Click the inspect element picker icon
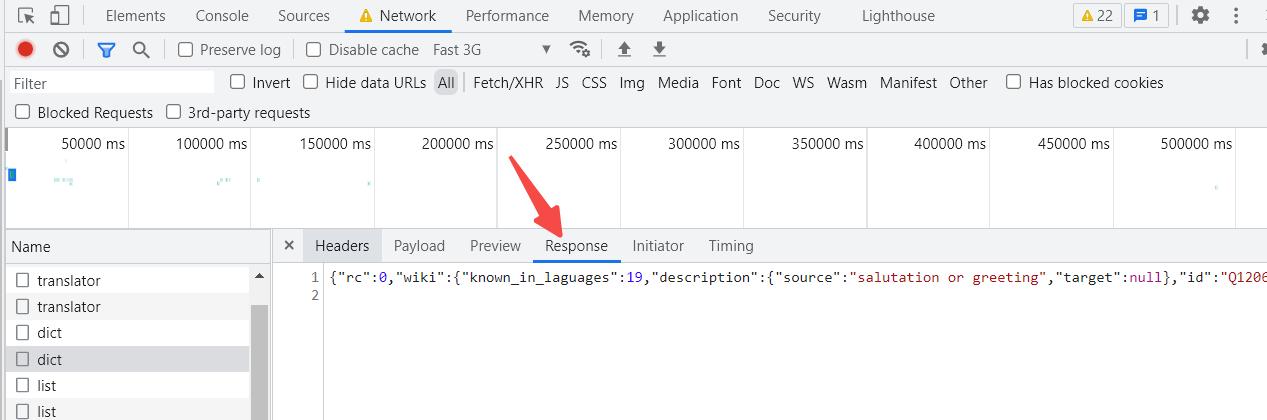Screen dimensions: 1267x420 click(27, 16)
